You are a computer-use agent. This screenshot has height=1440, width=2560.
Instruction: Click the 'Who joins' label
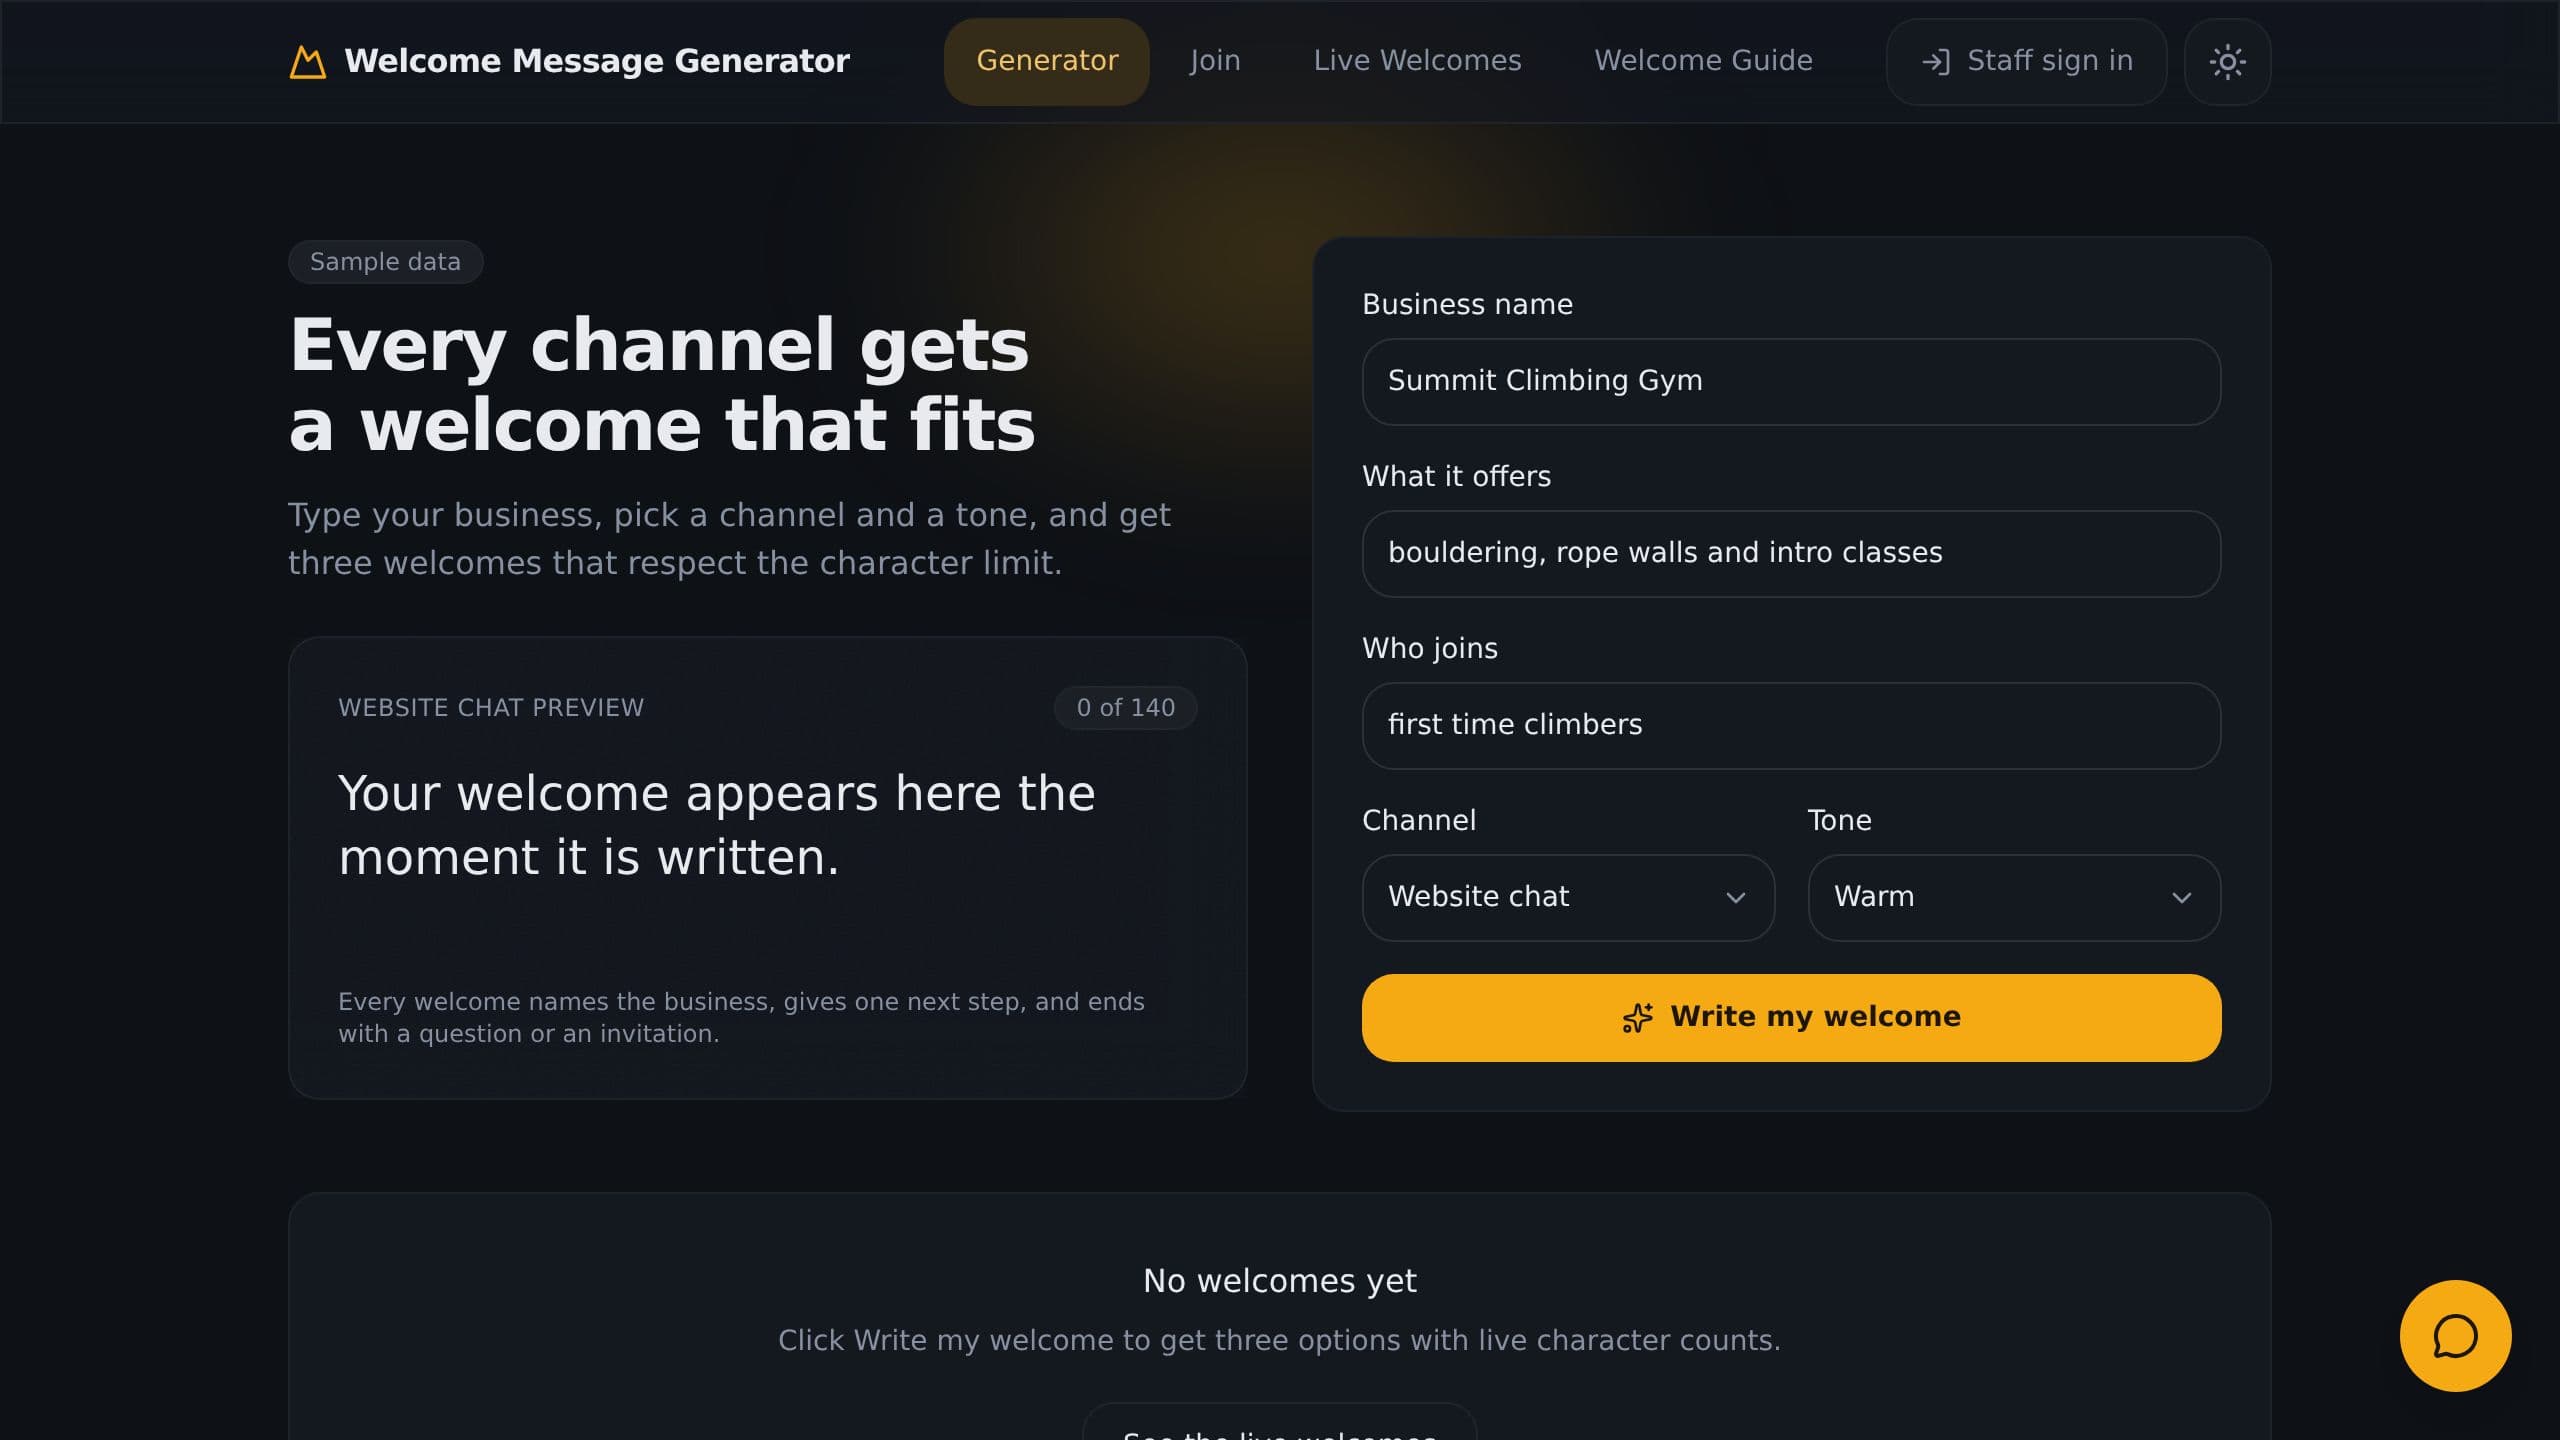tap(1430, 648)
